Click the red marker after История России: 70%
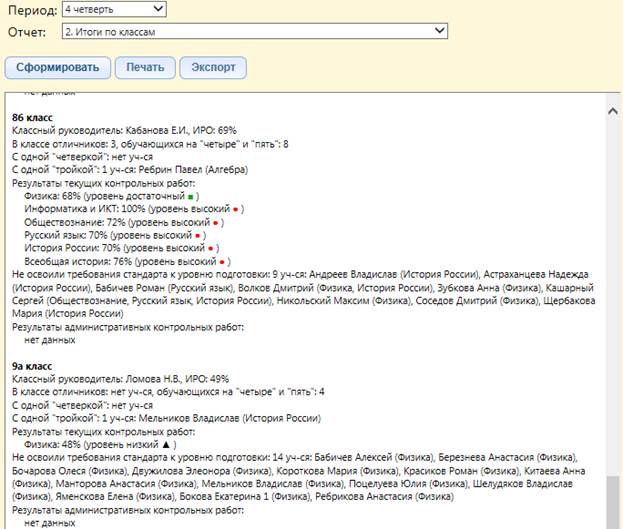 [211, 249]
